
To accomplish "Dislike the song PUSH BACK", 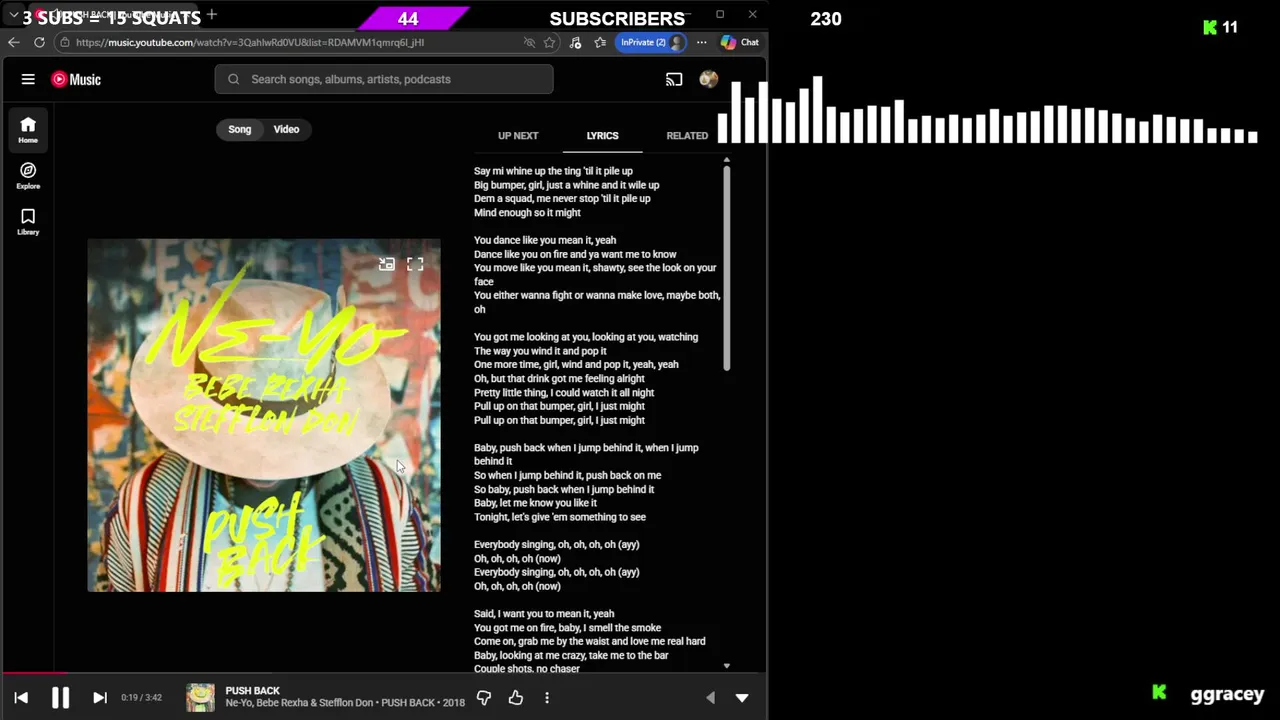I will tap(484, 698).
